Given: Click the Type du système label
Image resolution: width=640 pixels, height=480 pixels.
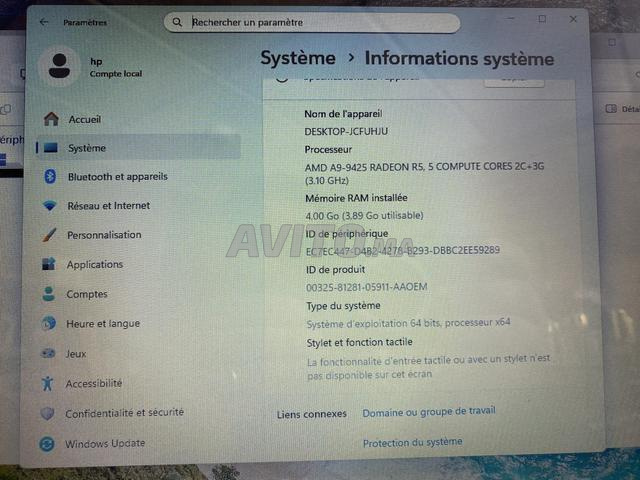Looking at the screenshot, I should pos(343,306).
